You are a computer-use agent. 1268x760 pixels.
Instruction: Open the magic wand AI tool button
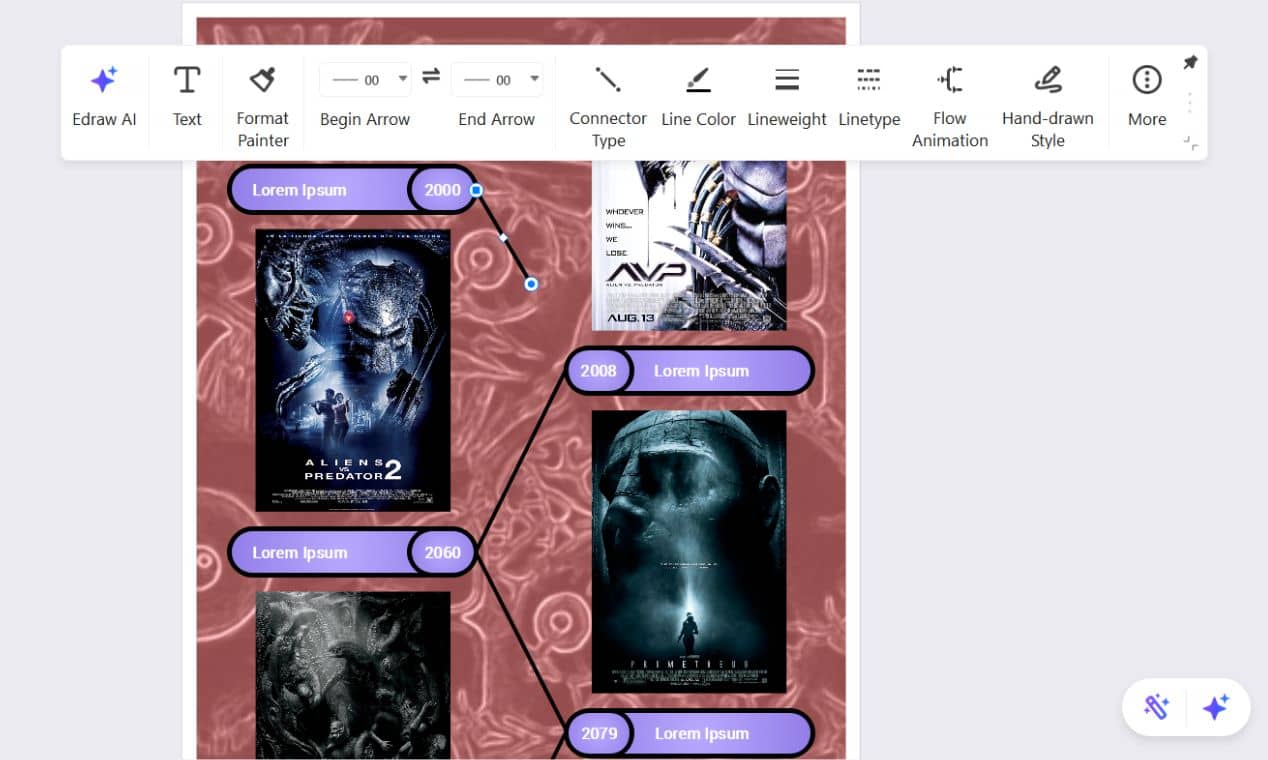[1156, 707]
